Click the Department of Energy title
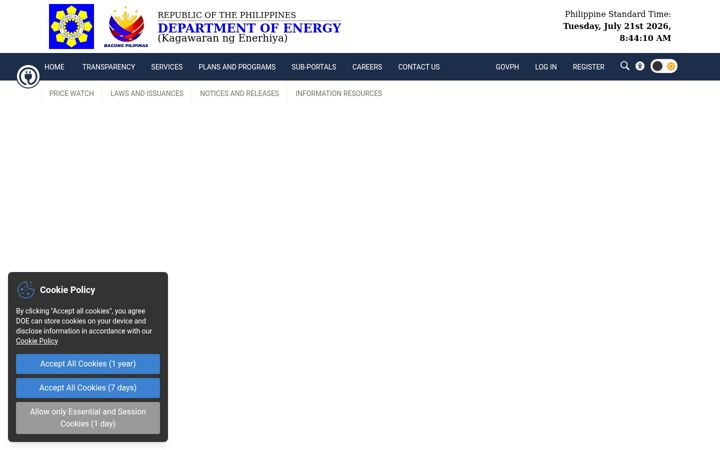Viewport: 720px width, 450px height. [249, 28]
